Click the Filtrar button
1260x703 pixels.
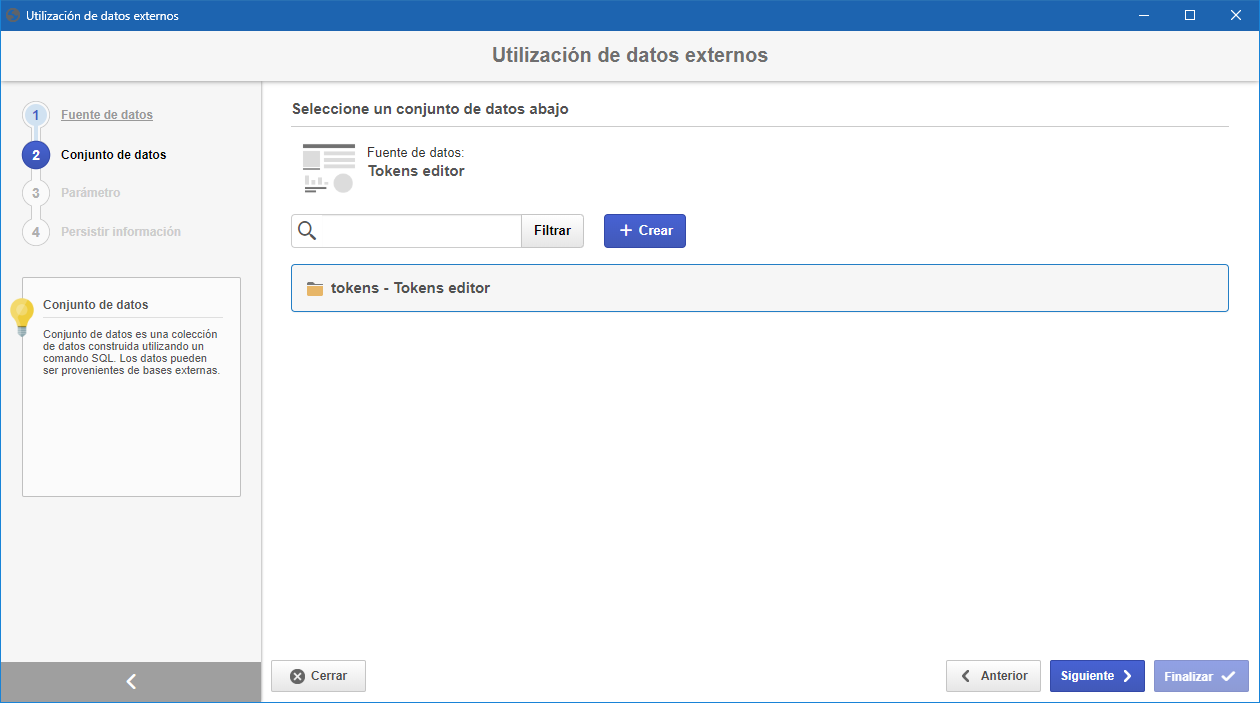552,231
